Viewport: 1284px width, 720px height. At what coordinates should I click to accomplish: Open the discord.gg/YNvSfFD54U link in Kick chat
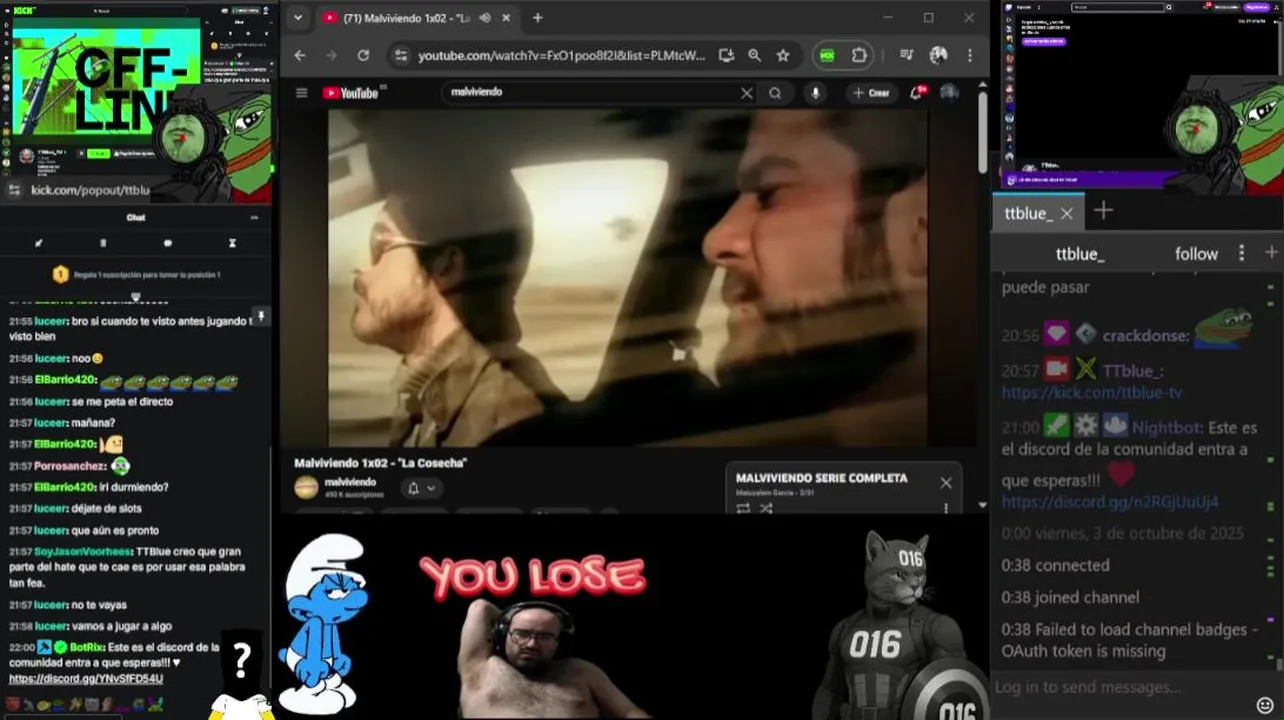click(x=86, y=679)
